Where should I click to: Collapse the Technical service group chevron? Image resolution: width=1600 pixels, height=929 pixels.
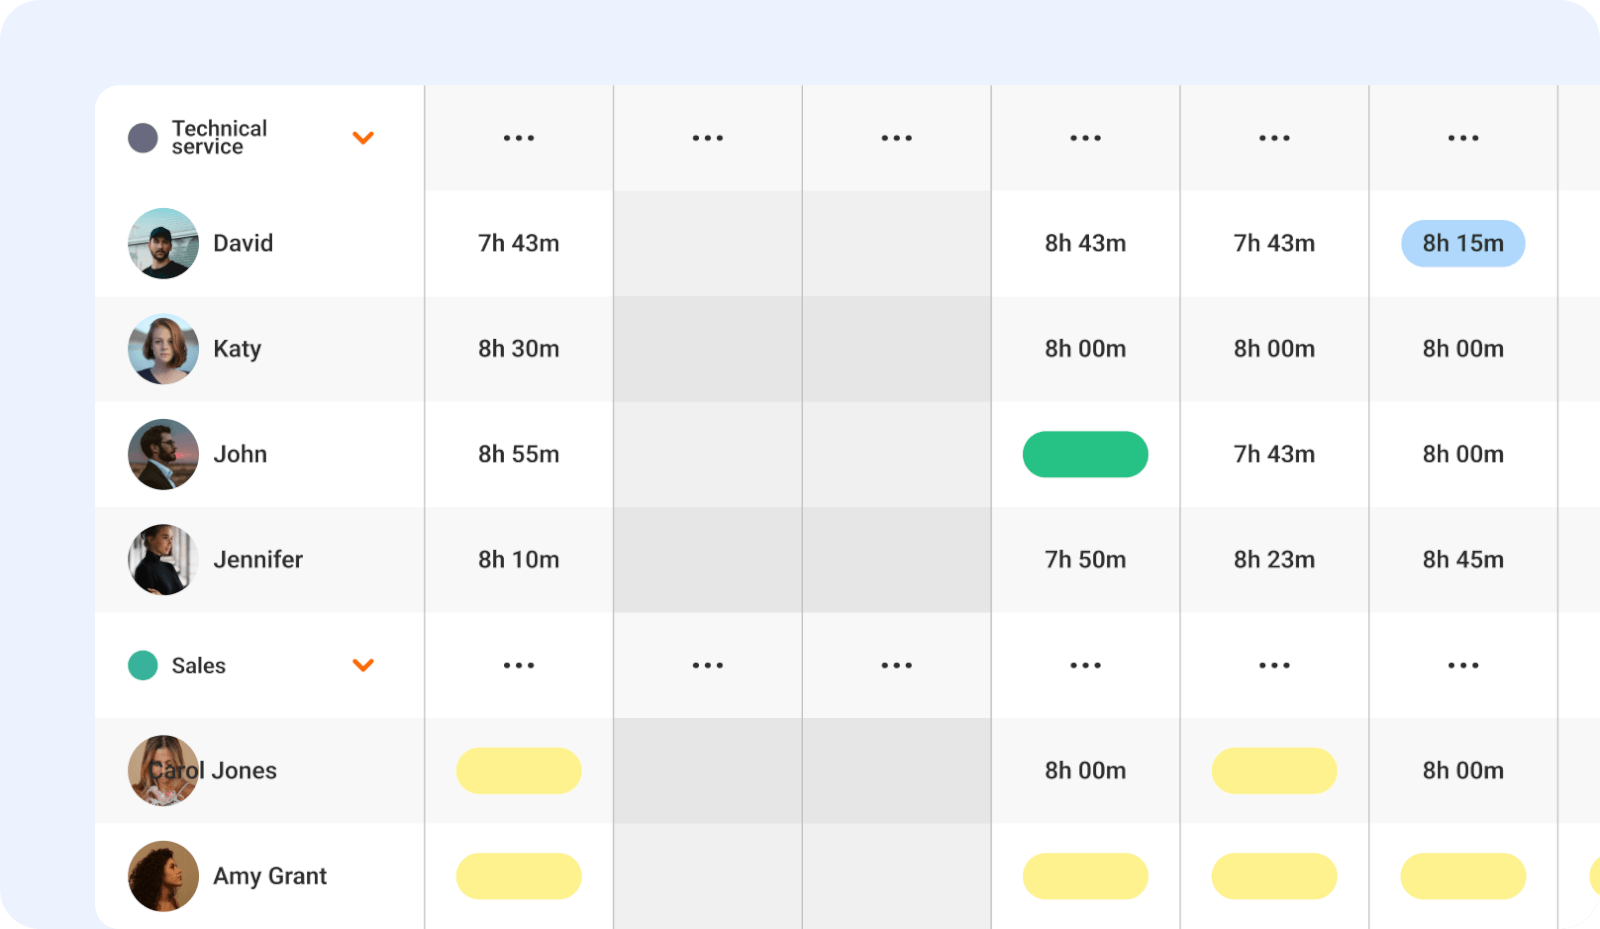[363, 138]
